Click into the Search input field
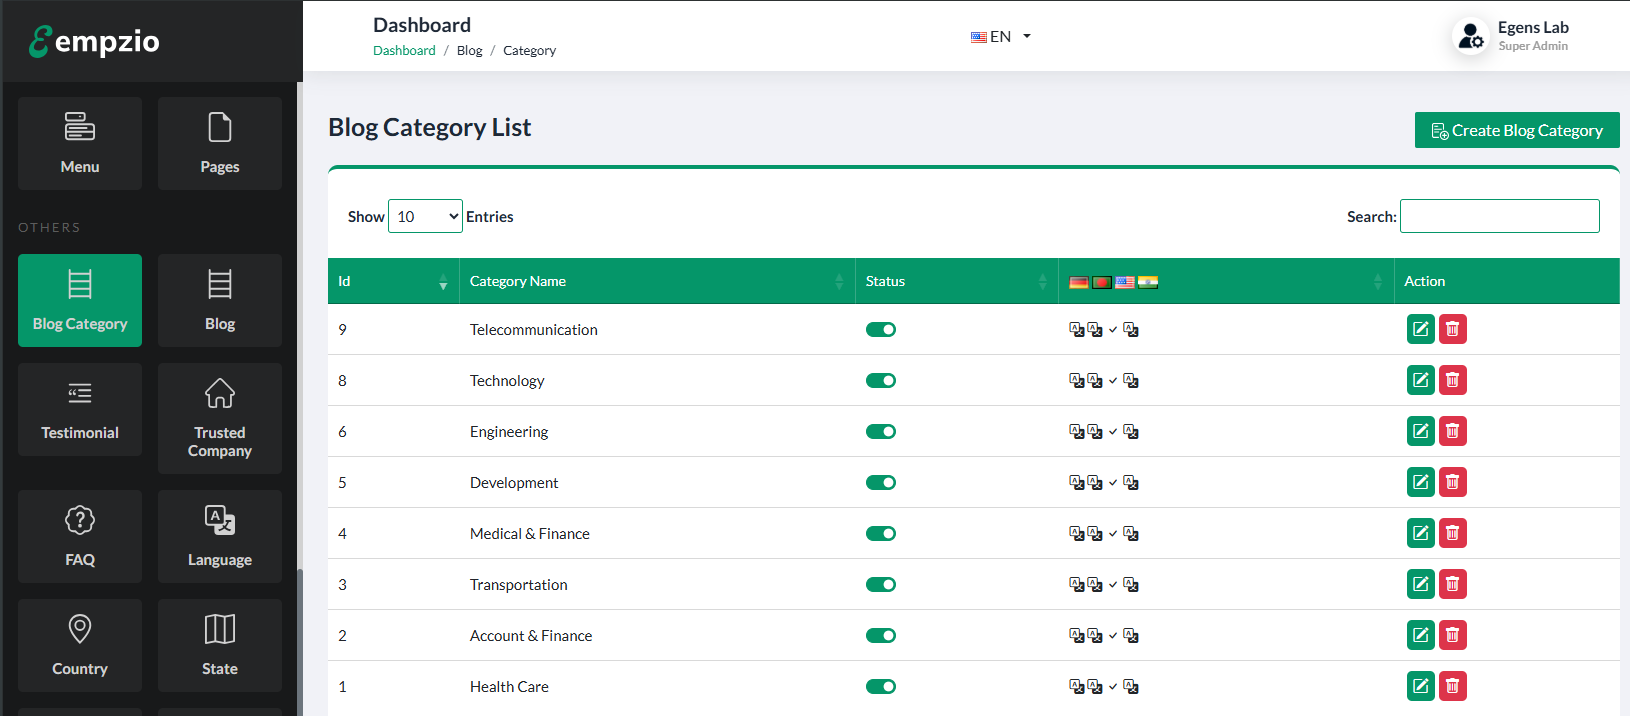The width and height of the screenshot is (1630, 716). click(x=1499, y=216)
